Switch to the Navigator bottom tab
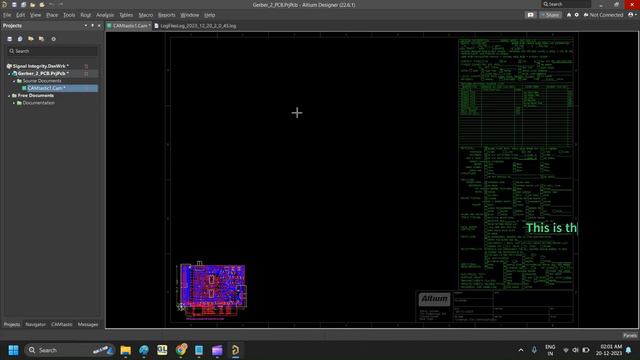The width and height of the screenshot is (640, 360). pyautogui.click(x=36, y=324)
